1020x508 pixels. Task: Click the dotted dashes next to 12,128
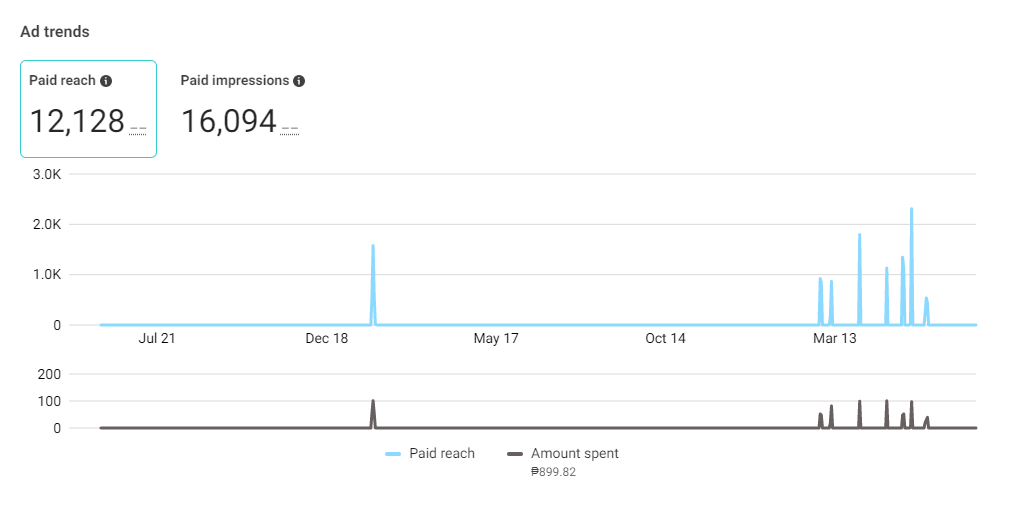tap(138, 131)
